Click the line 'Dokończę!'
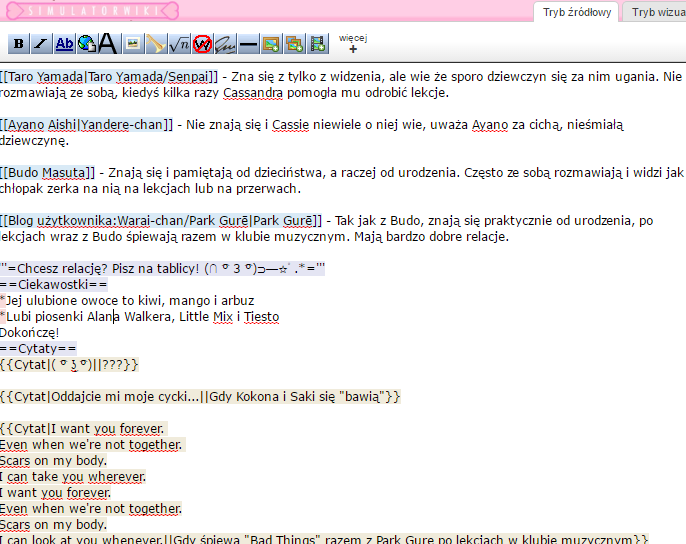 [x=29, y=333]
